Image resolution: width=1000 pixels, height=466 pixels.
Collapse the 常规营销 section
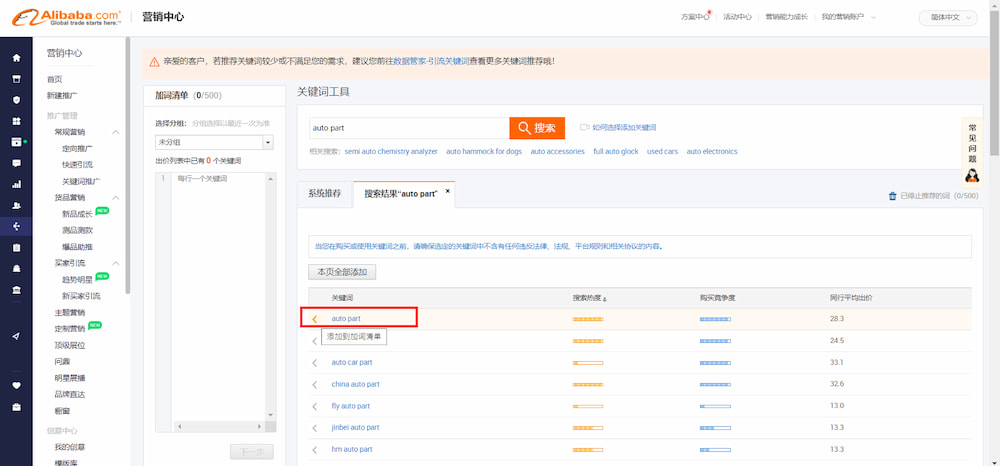[x=116, y=132]
